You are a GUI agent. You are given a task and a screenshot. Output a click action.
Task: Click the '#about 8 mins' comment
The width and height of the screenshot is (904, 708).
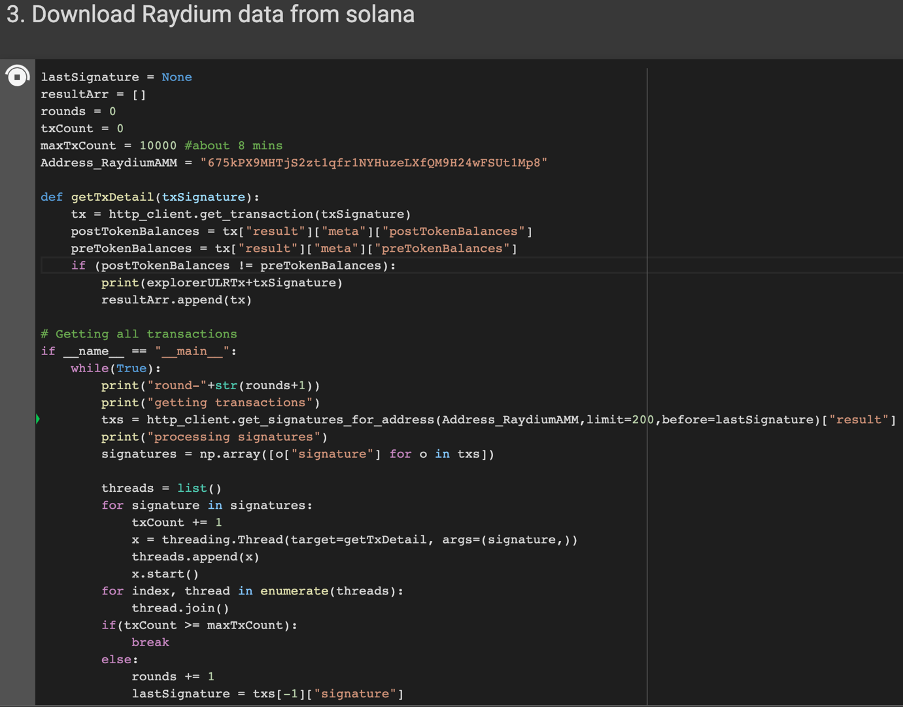click(x=233, y=146)
